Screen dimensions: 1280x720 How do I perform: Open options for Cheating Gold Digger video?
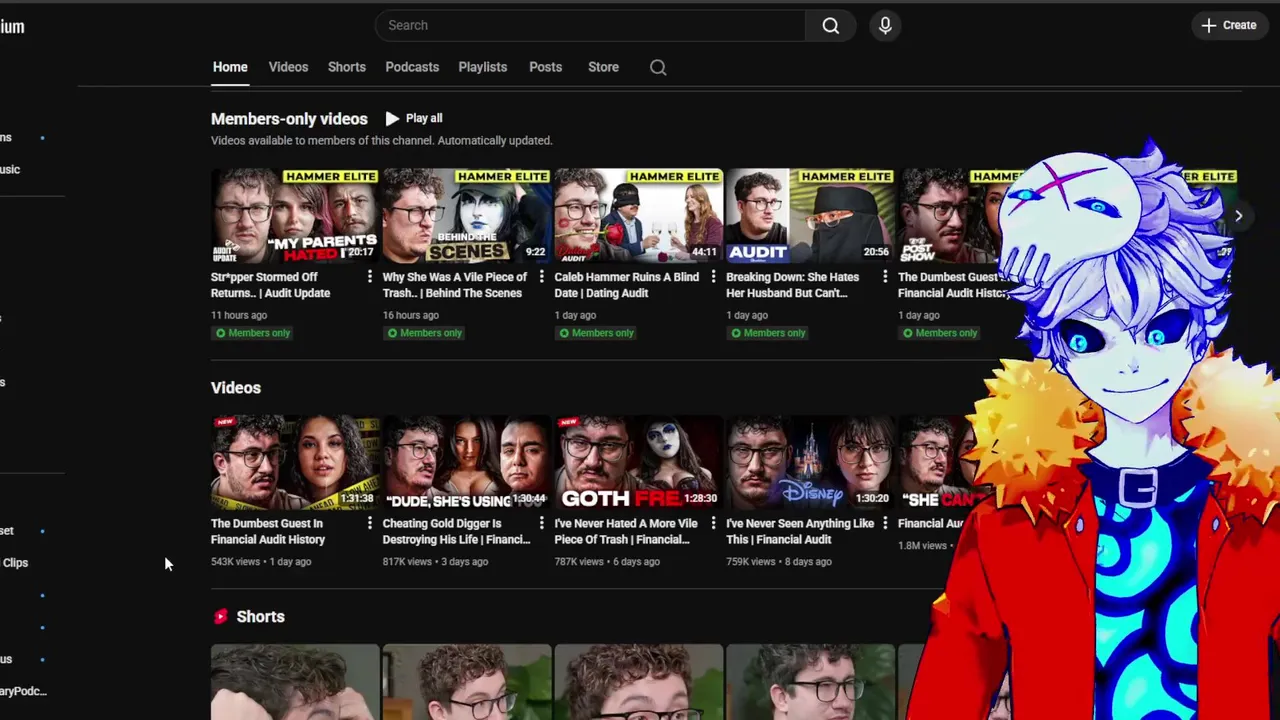542,523
